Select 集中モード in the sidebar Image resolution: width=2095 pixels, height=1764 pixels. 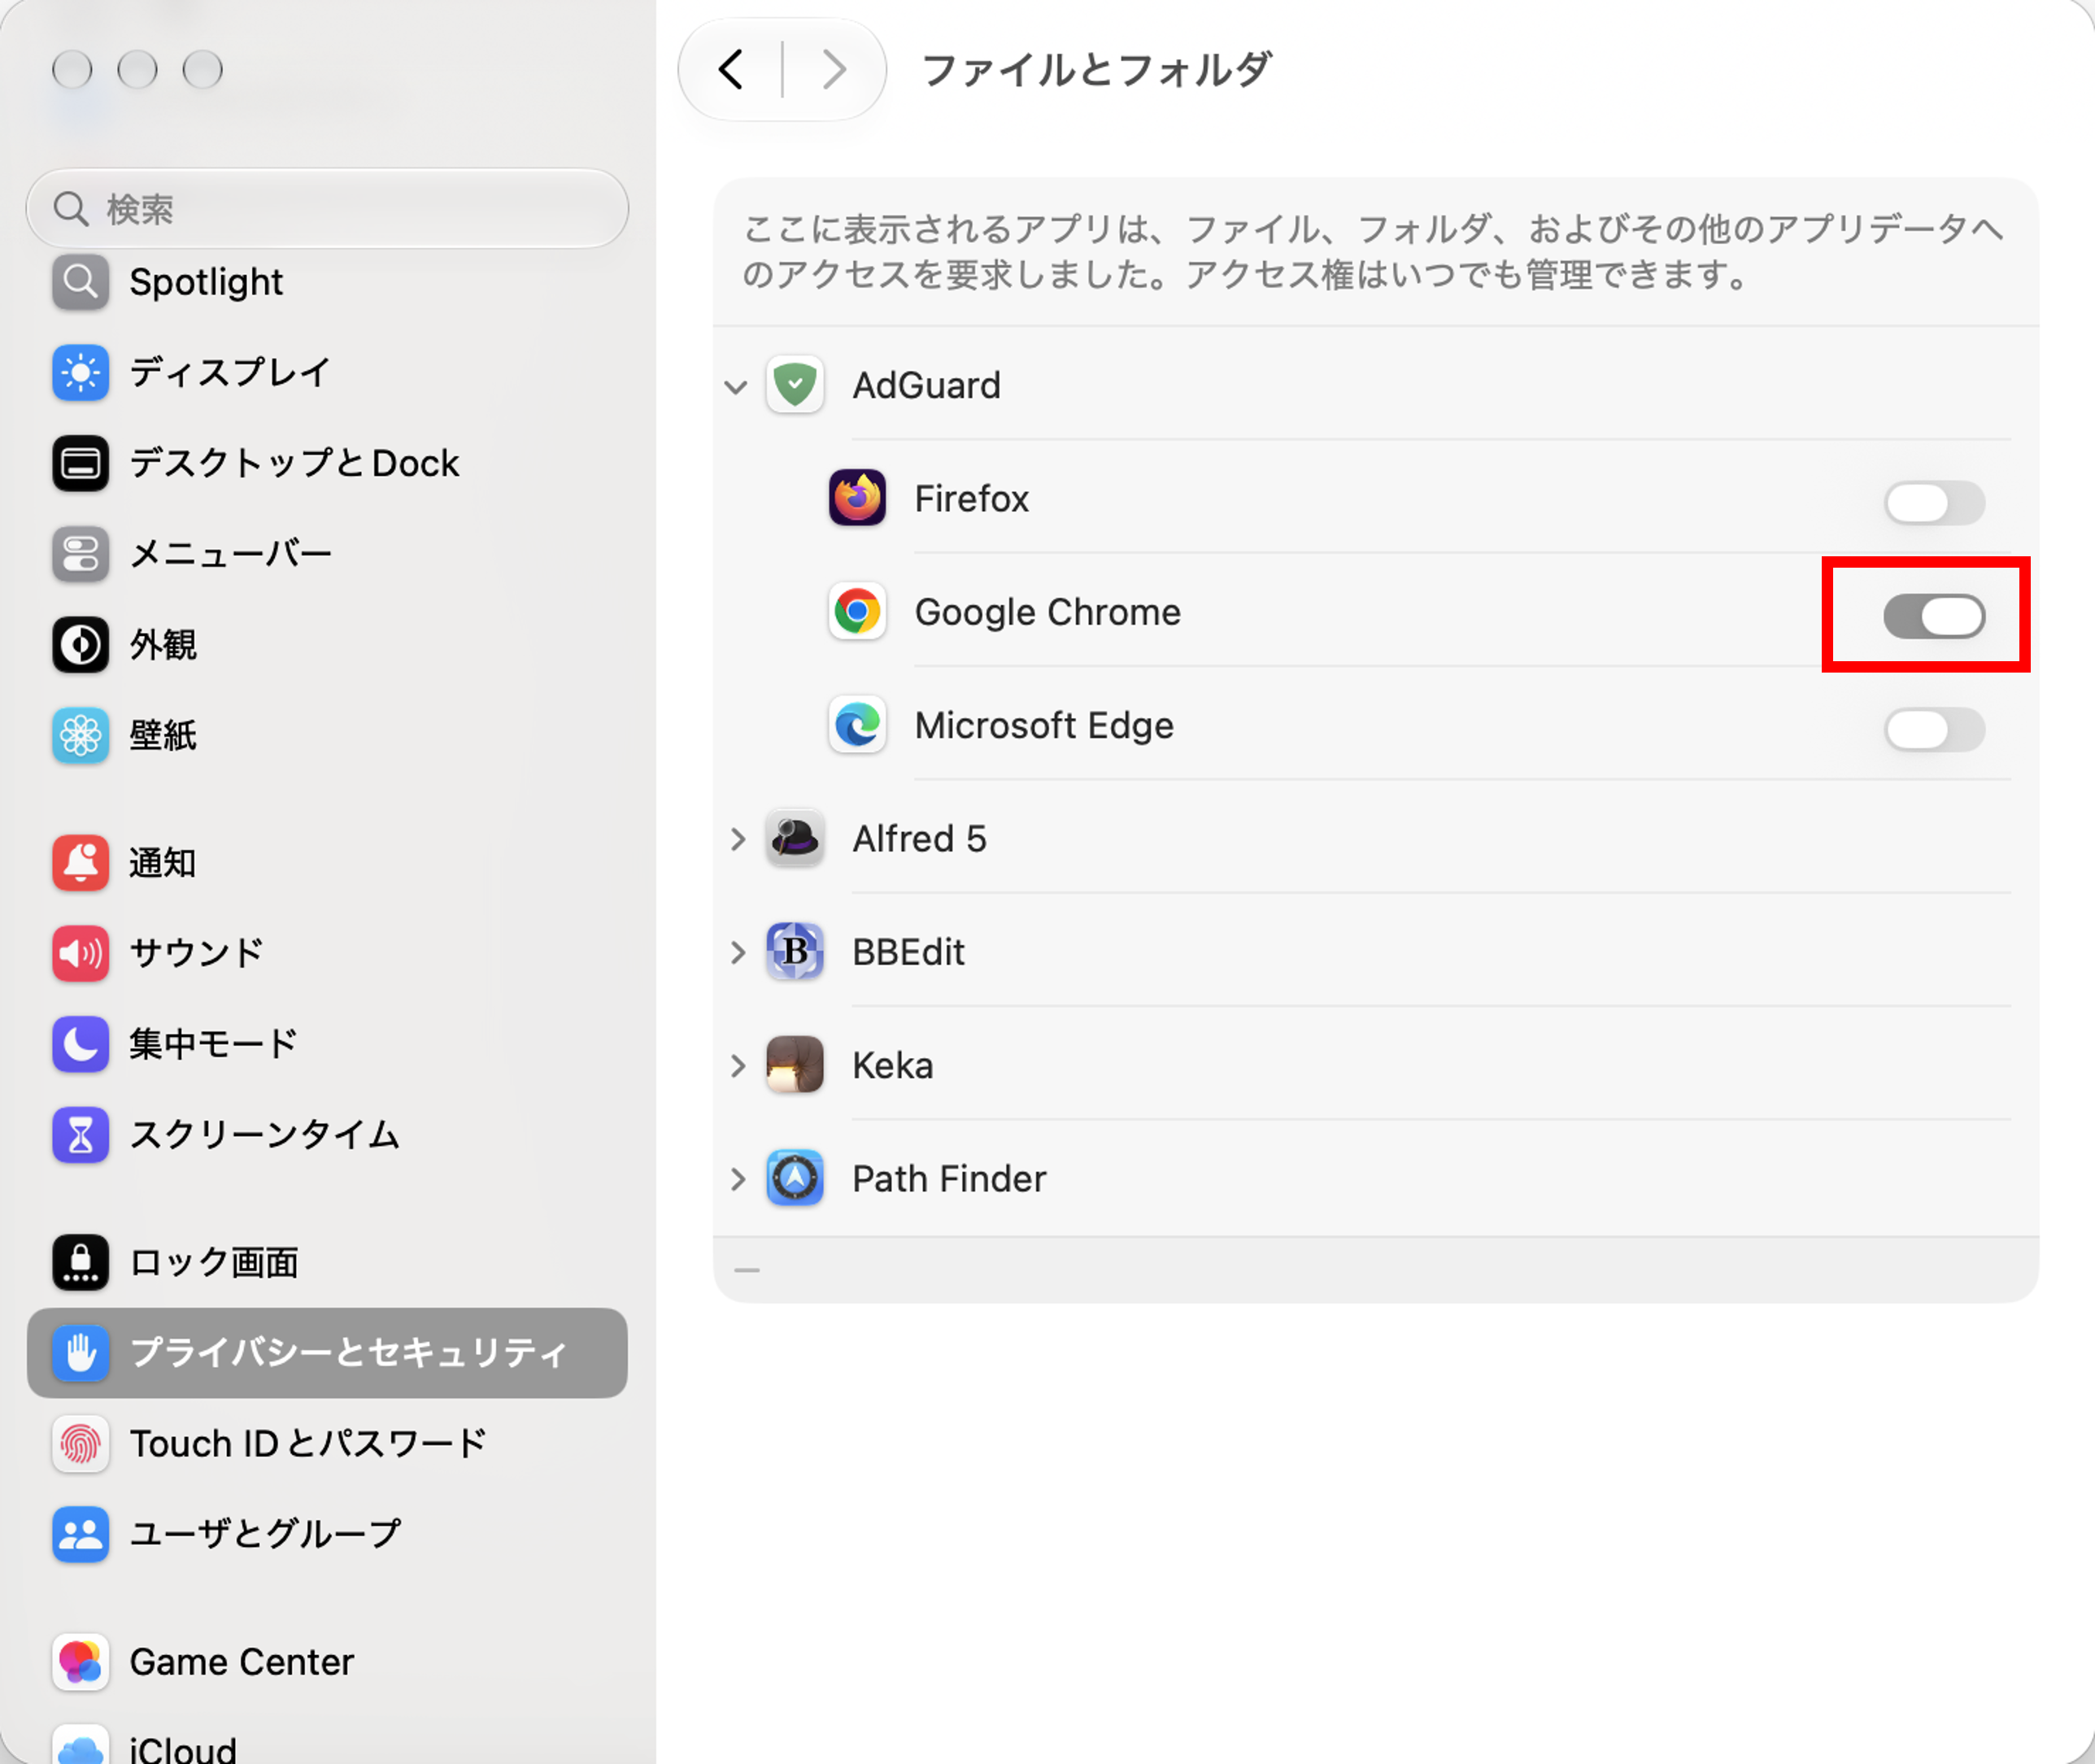coord(327,1044)
